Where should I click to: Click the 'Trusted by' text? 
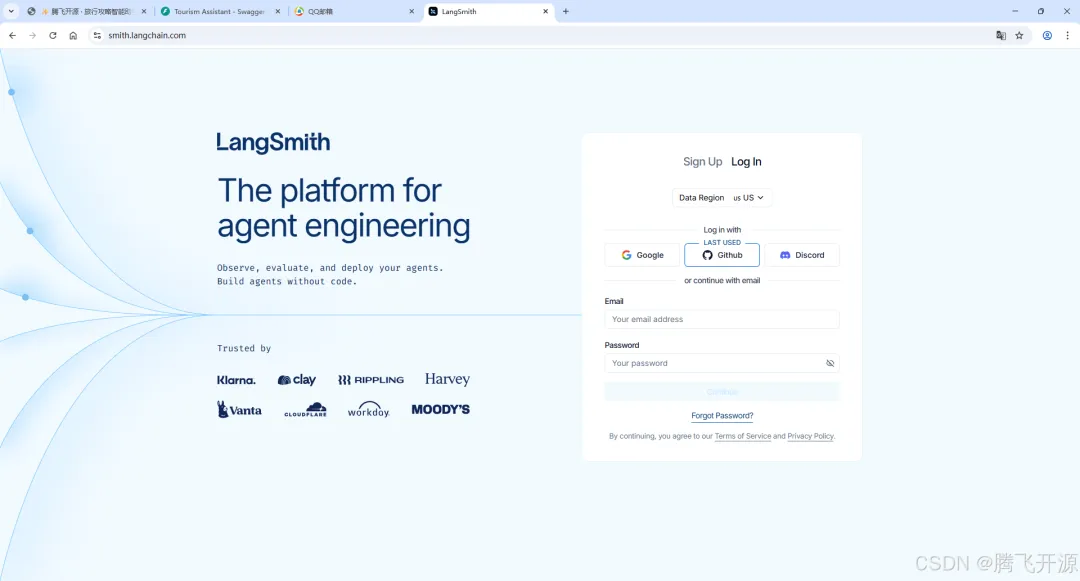coord(244,348)
